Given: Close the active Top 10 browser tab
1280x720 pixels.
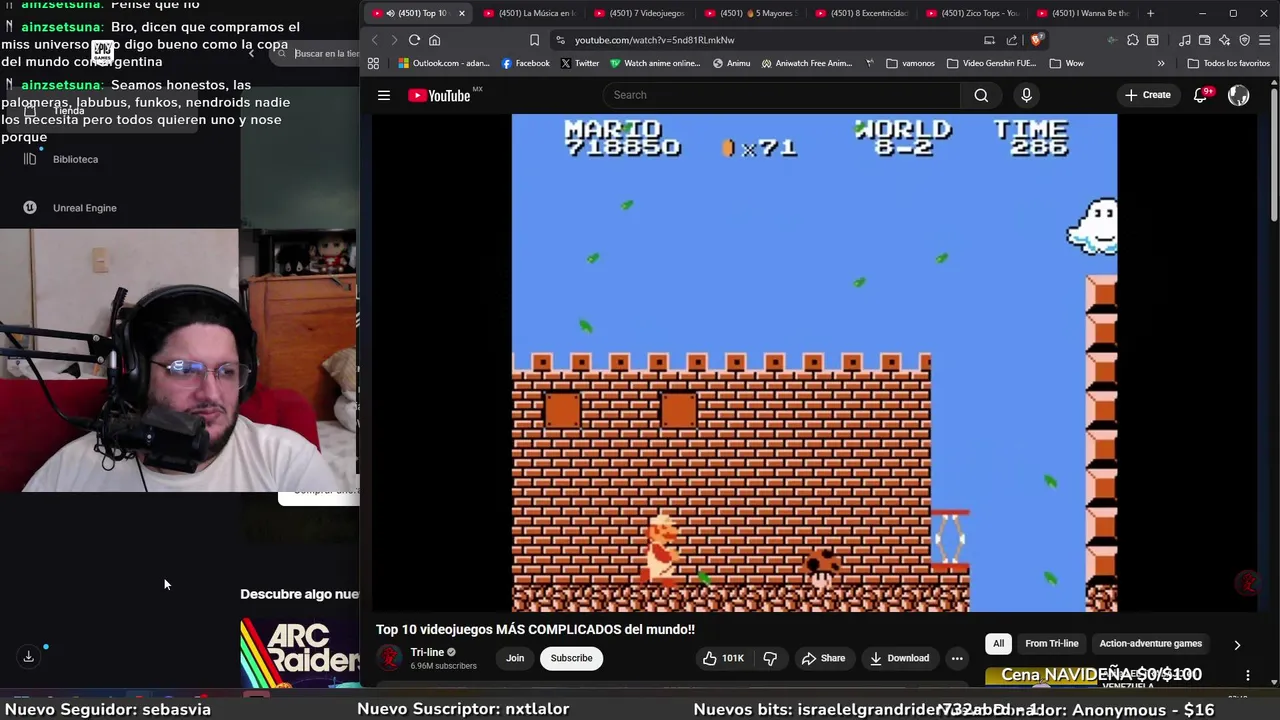Looking at the screenshot, I should point(462,13).
